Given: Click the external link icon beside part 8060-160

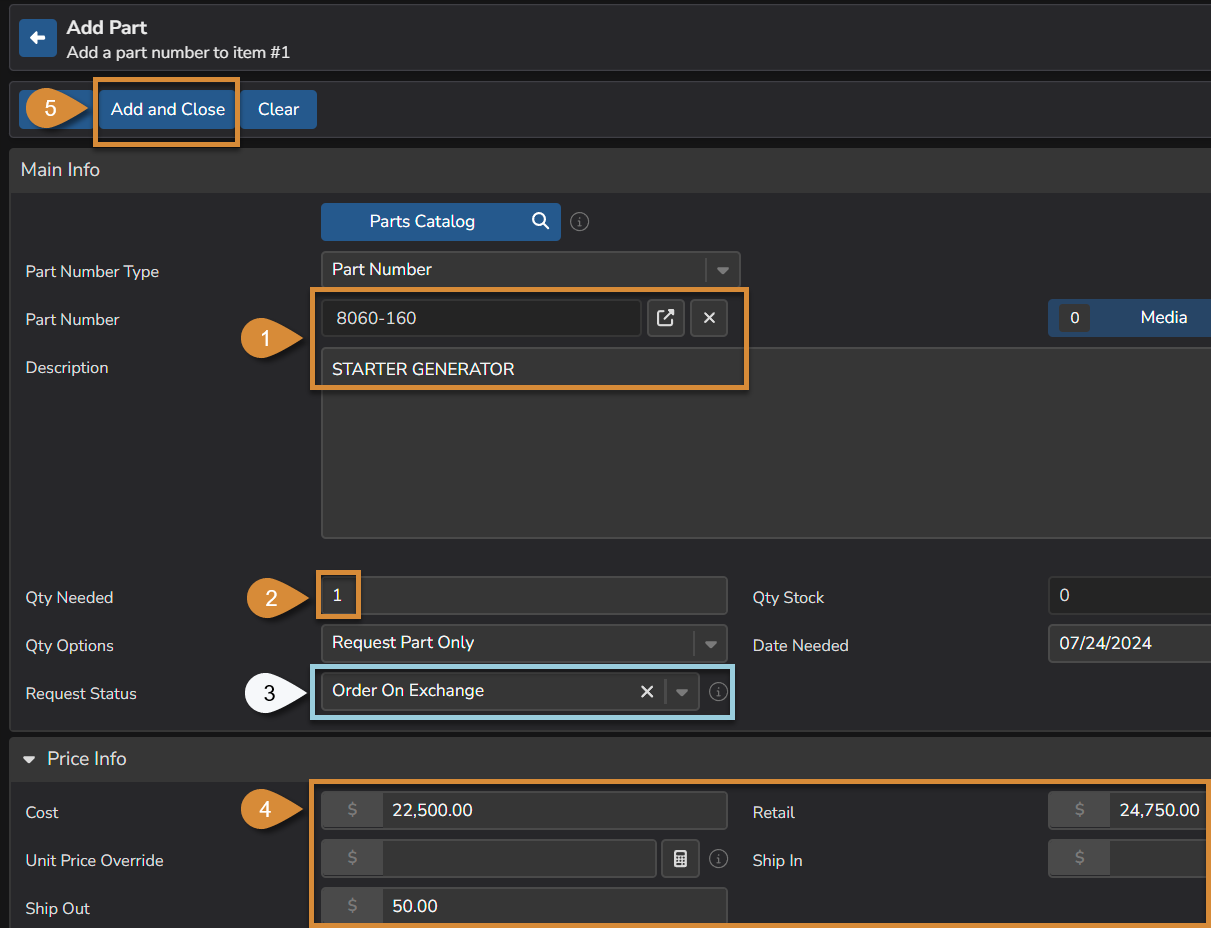Looking at the screenshot, I should (x=665, y=317).
